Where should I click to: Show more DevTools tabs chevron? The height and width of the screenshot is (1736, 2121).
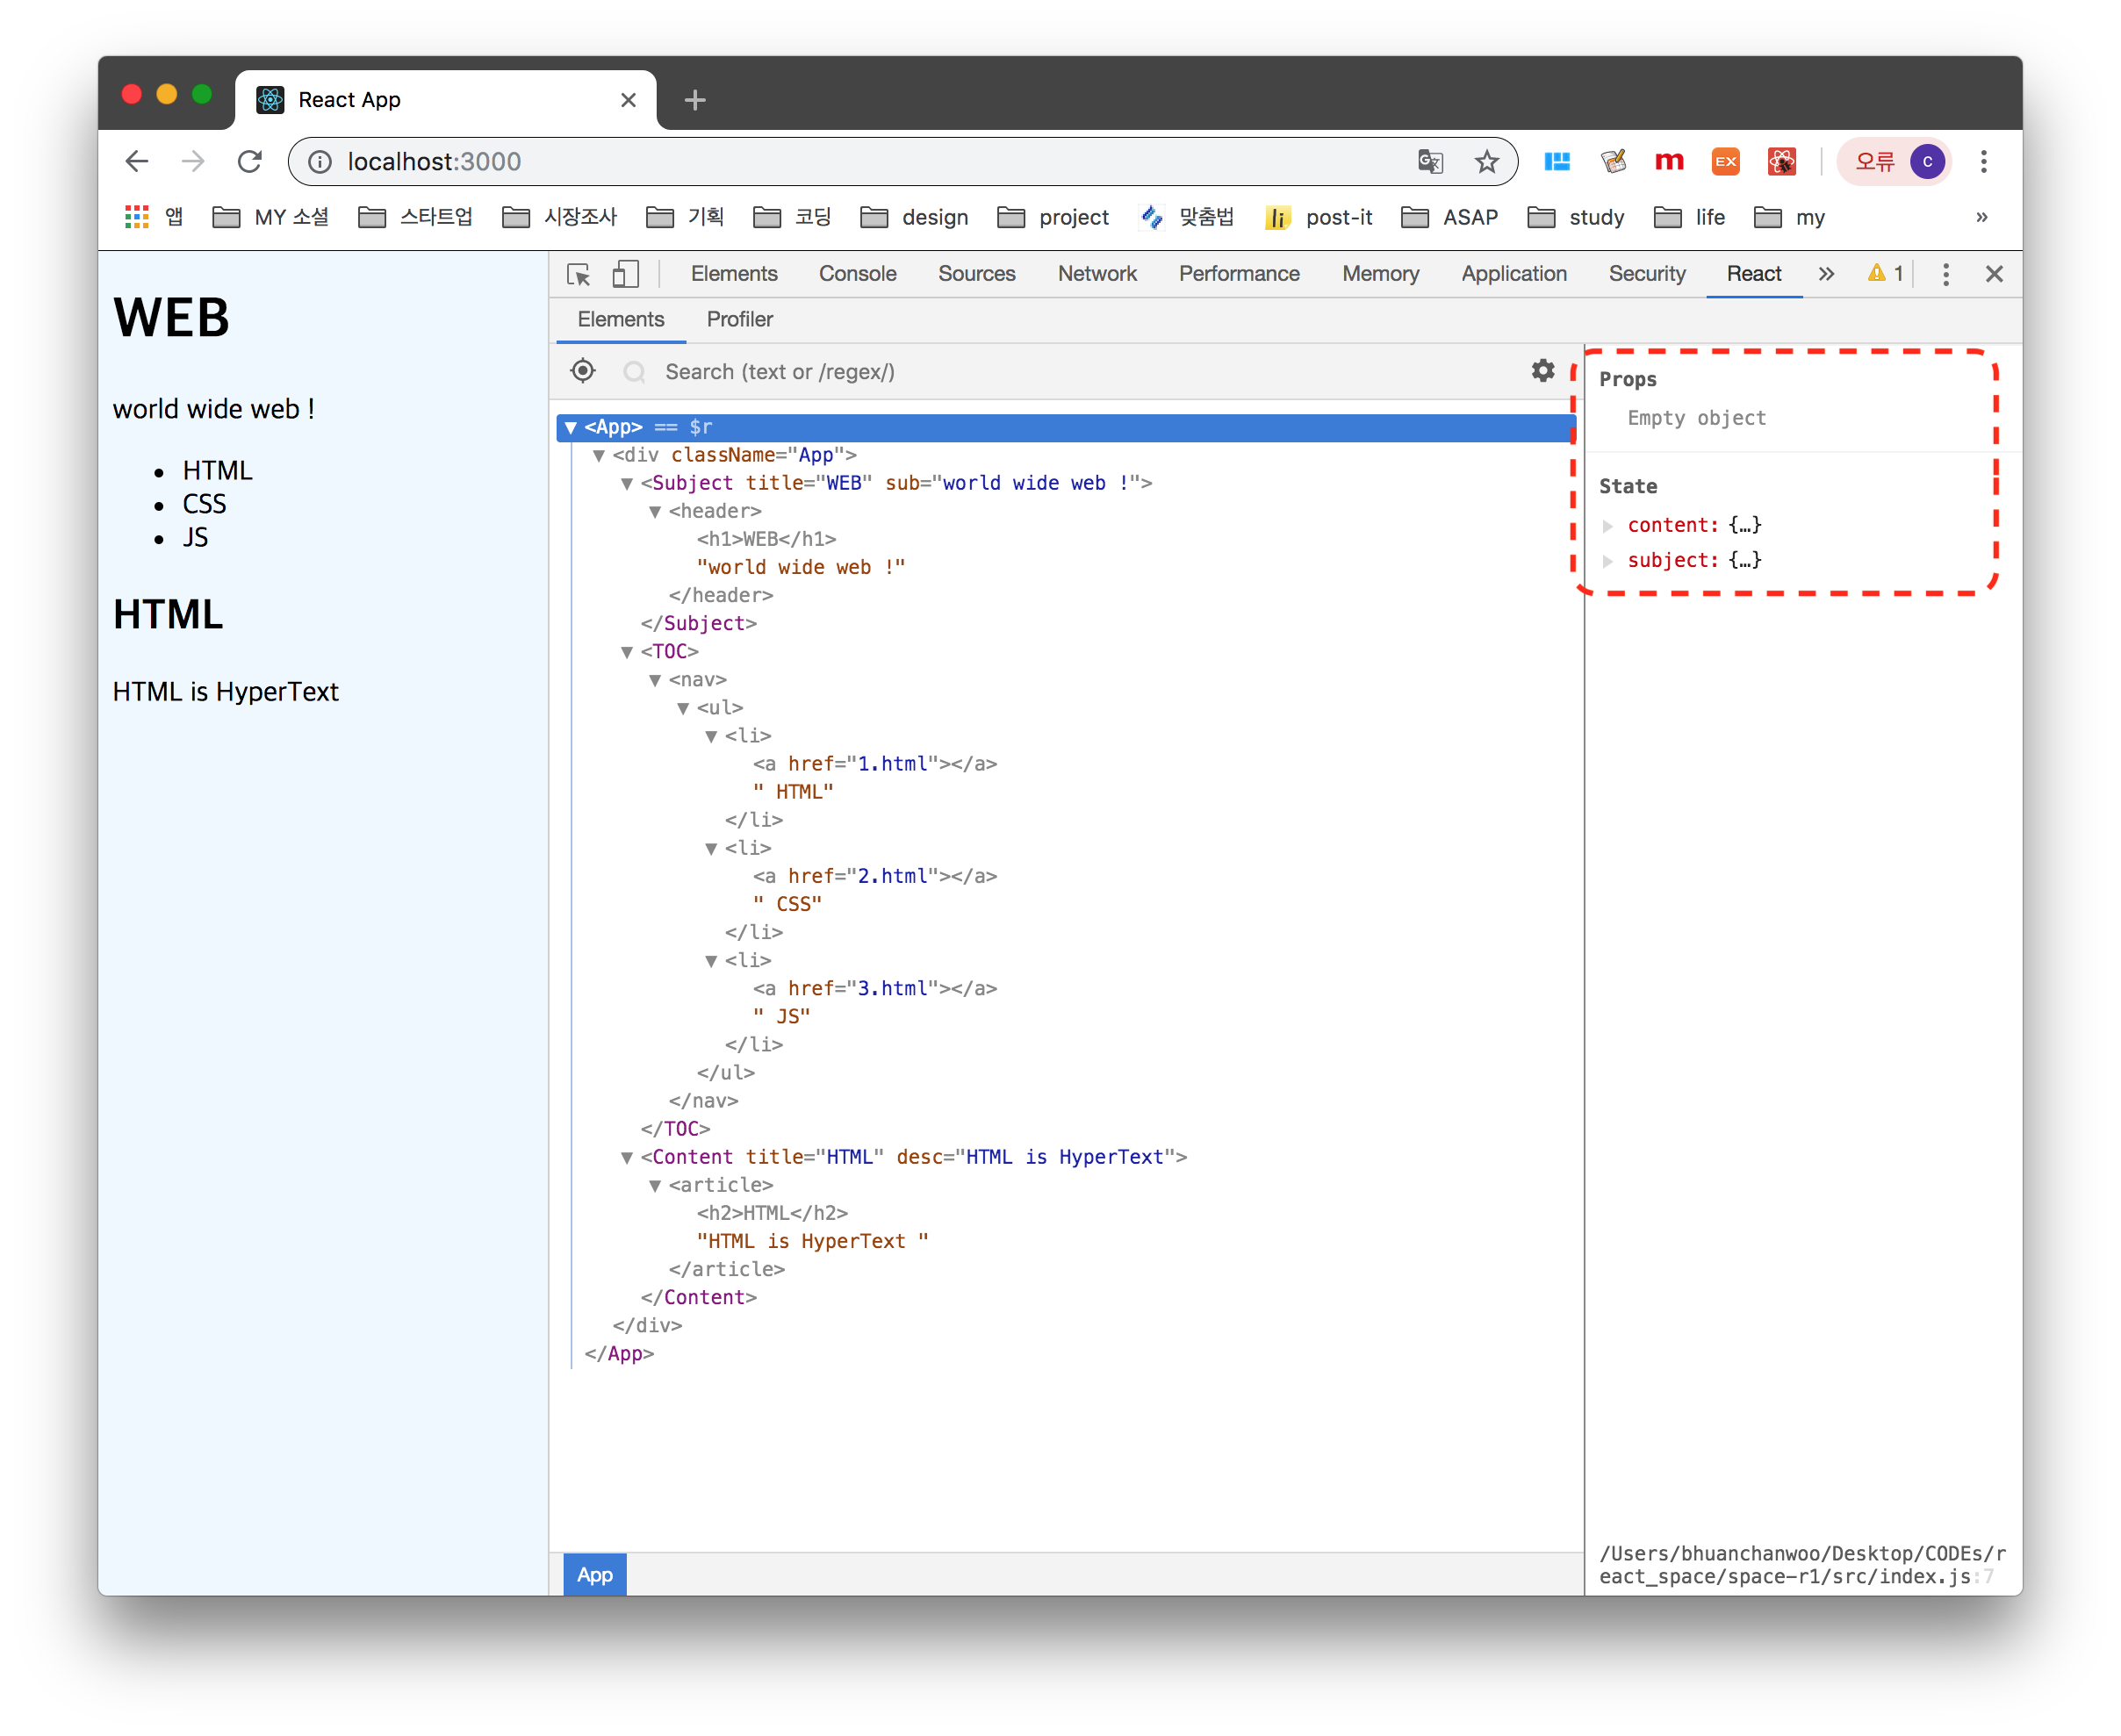tap(1826, 274)
